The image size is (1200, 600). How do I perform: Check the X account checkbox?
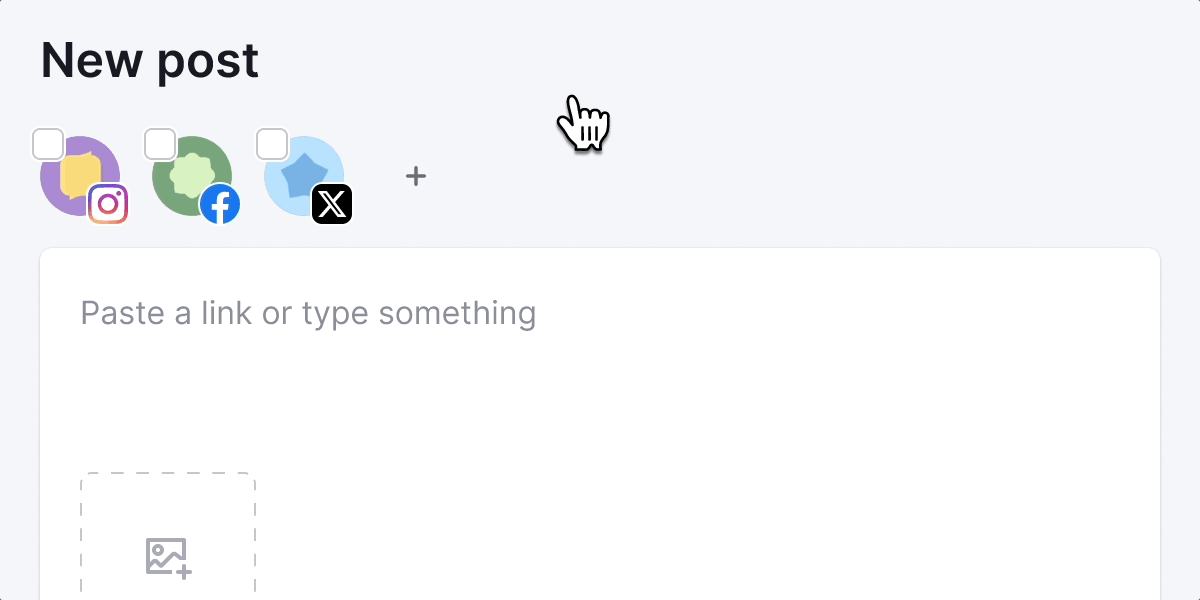[272, 144]
